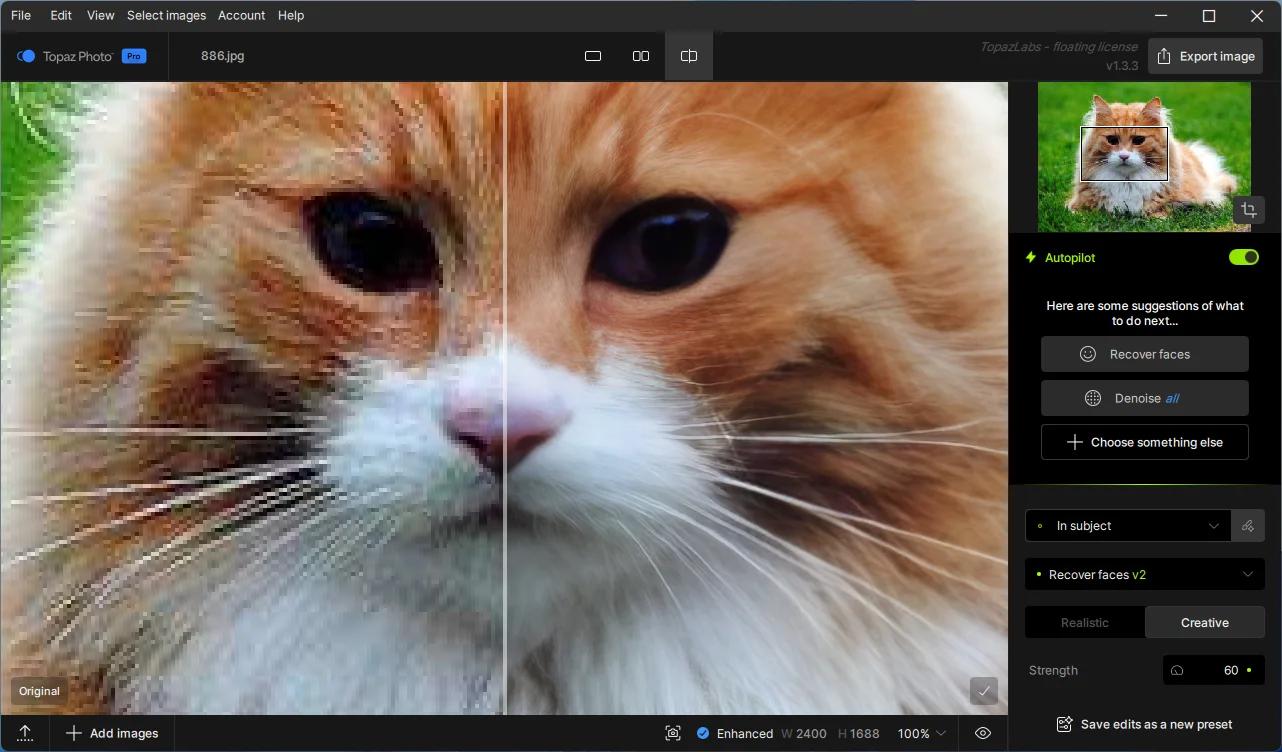The width and height of the screenshot is (1282, 752).
Task: Turn off the Autopilot switch
Action: (1243, 258)
